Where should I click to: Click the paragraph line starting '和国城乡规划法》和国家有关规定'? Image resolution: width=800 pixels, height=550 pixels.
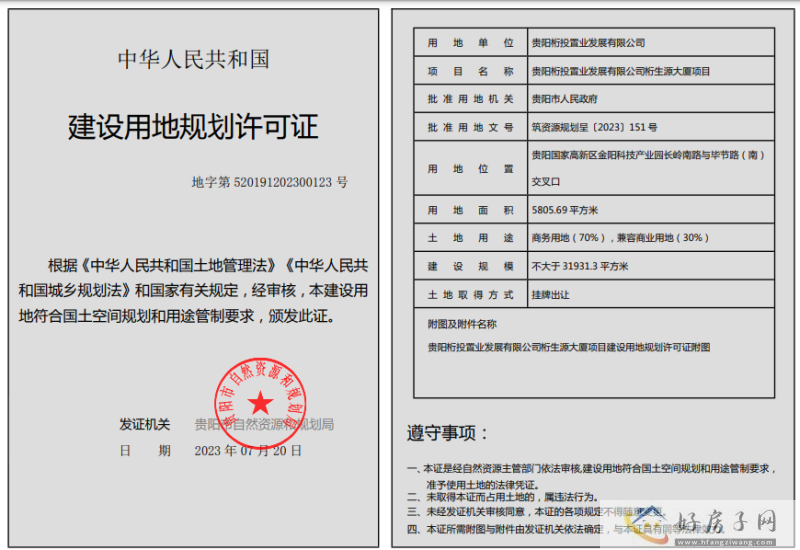[193, 291]
